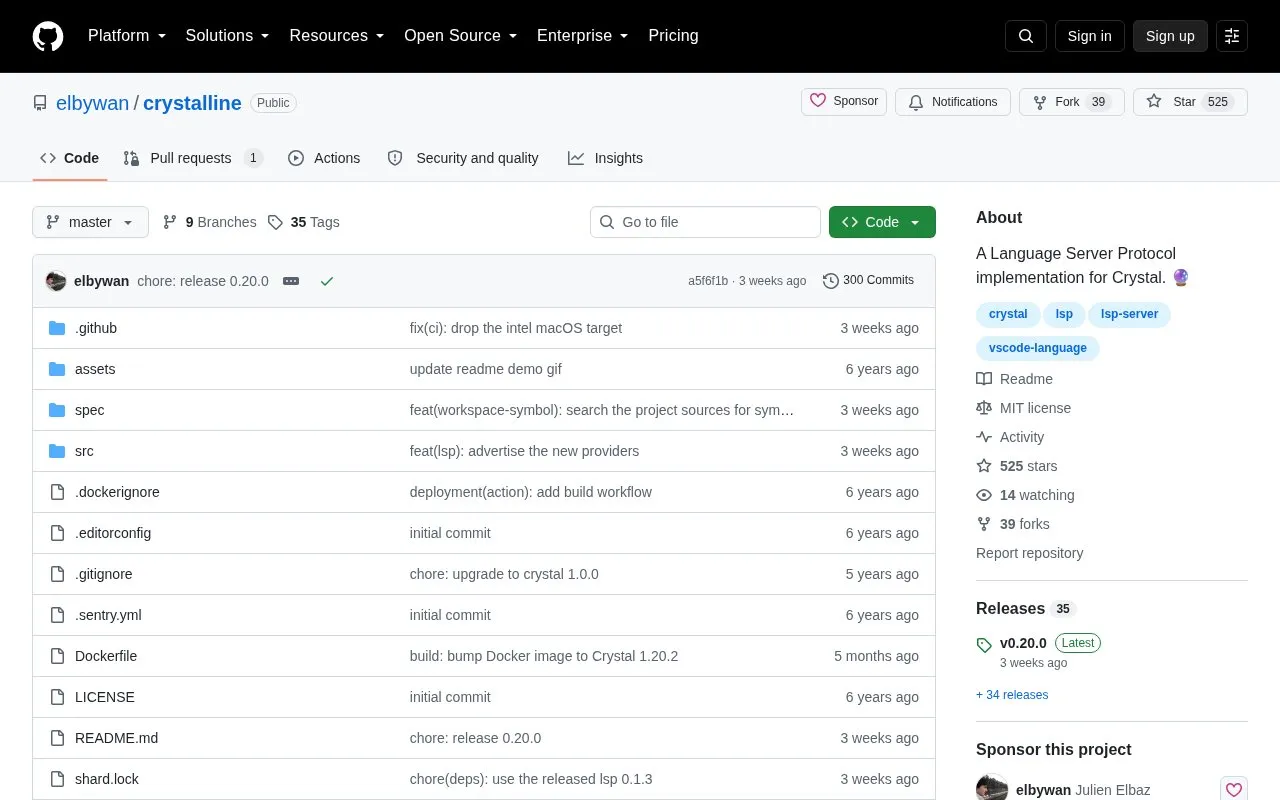The height and width of the screenshot is (800, 1280).
Task: Expand the Resources menu in header
Action: tap(337, 36)
